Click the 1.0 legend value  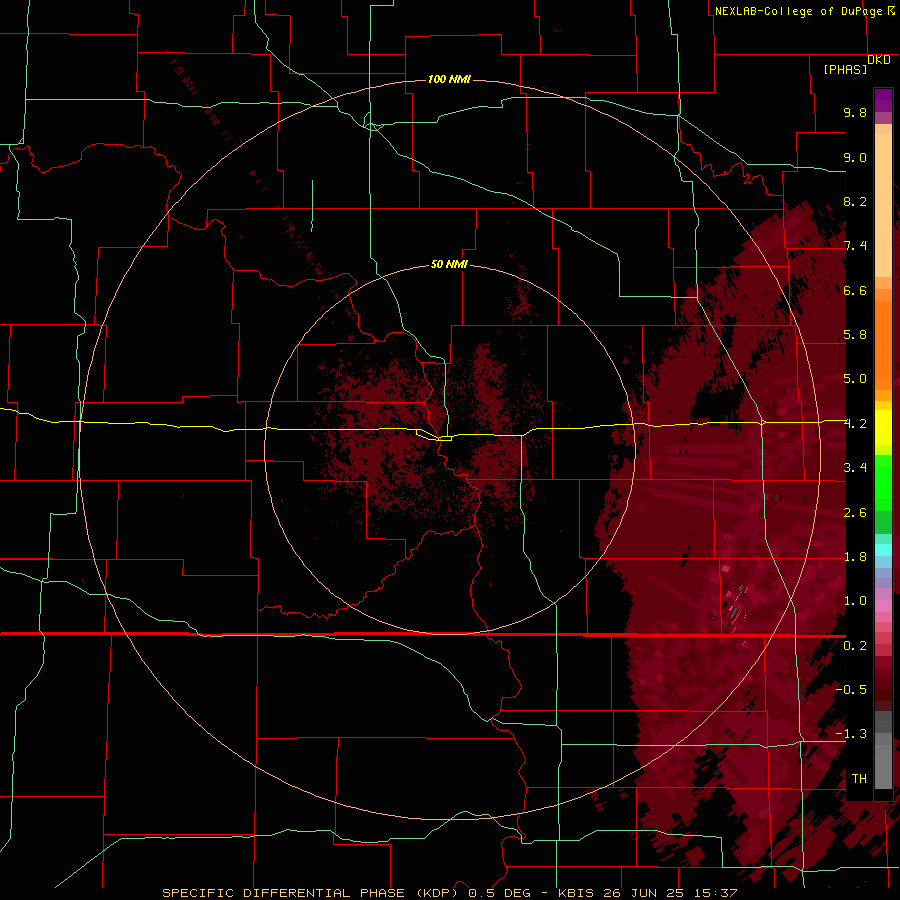pos(855,601)
